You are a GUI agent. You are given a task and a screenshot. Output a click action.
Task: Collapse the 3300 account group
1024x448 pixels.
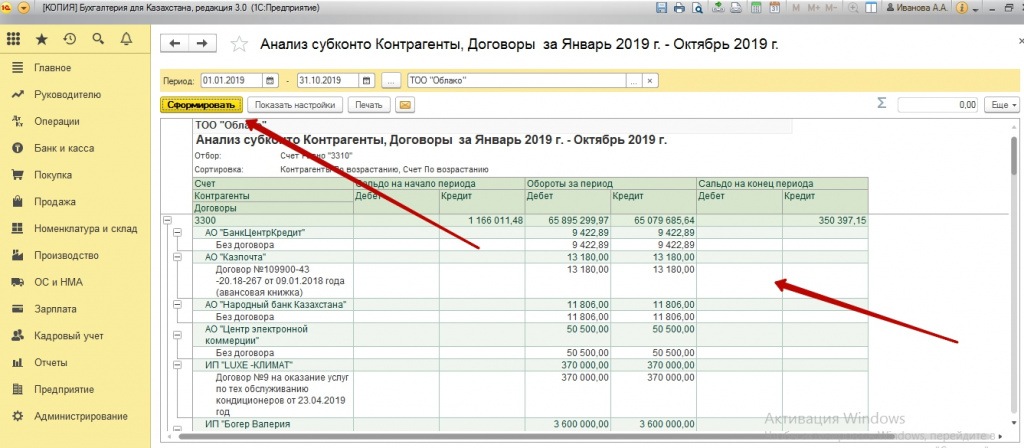pos(167,221)
